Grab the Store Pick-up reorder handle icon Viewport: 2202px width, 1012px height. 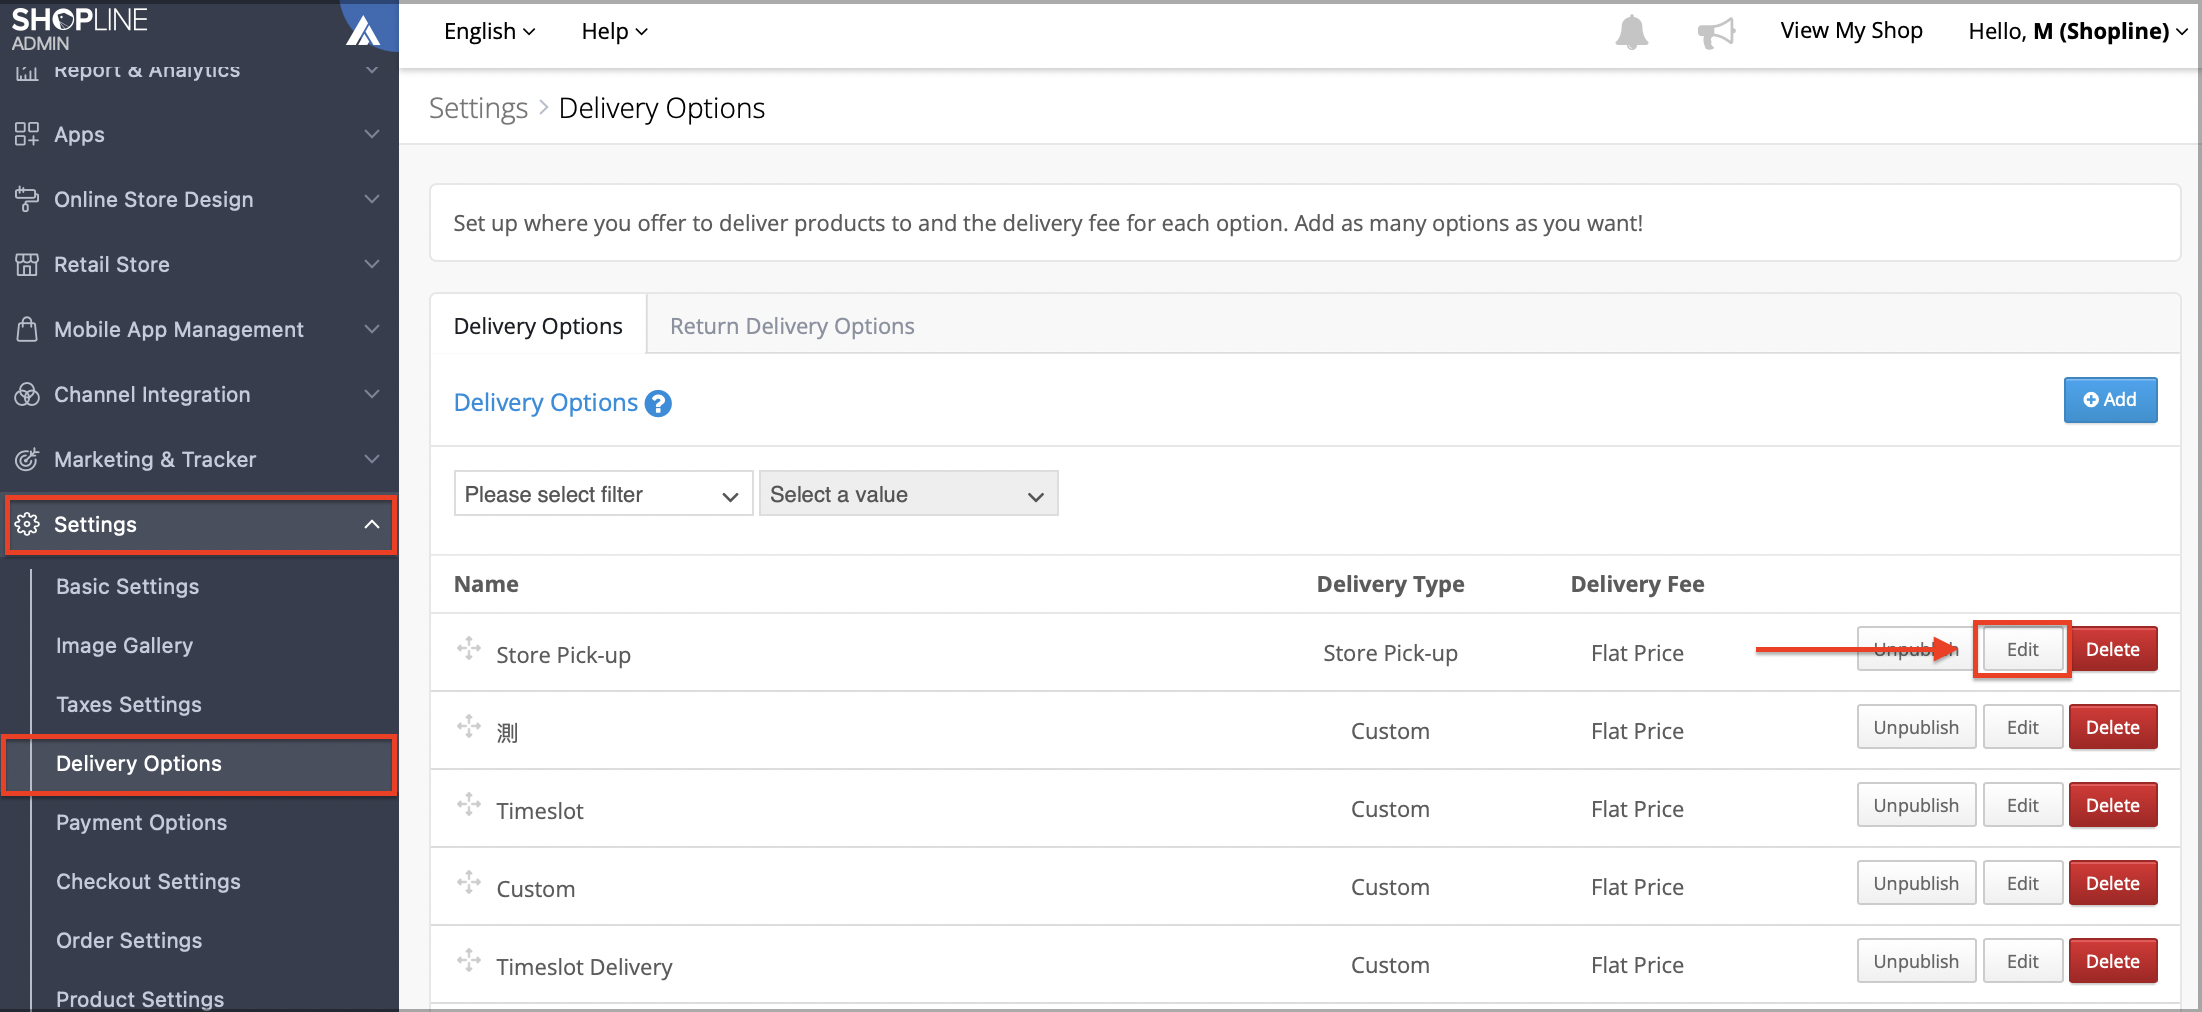pyautogui.click(x=468, y=648)
